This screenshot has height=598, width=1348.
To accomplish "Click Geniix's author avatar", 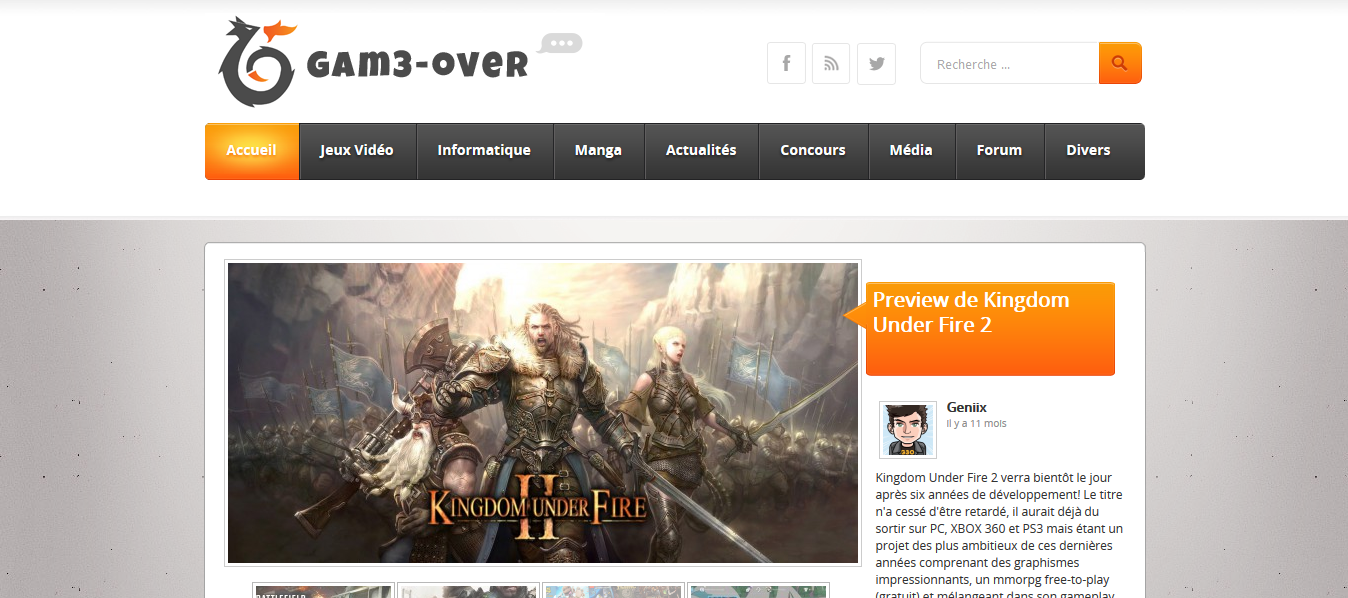I will pos(908,430).
